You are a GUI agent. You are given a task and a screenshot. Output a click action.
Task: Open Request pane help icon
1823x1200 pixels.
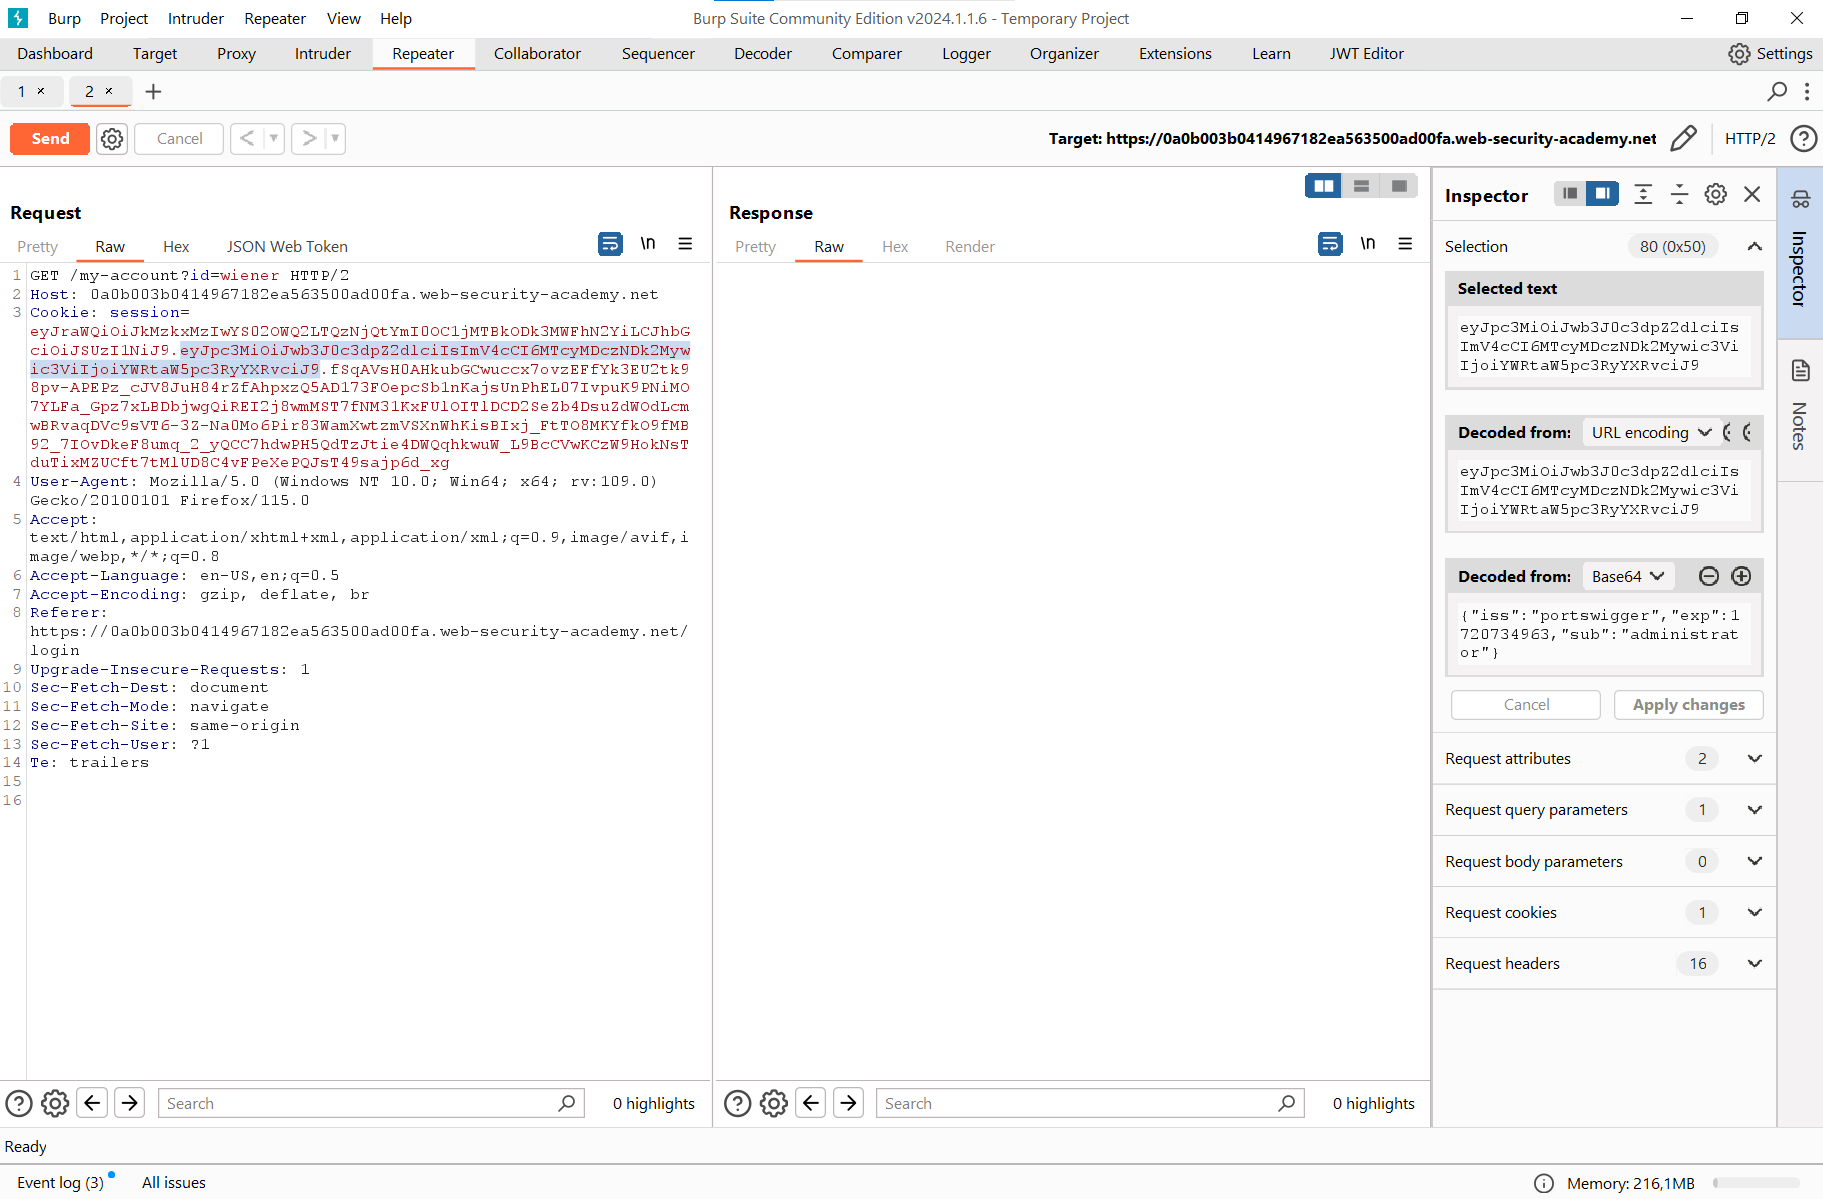click(19, 1103)
